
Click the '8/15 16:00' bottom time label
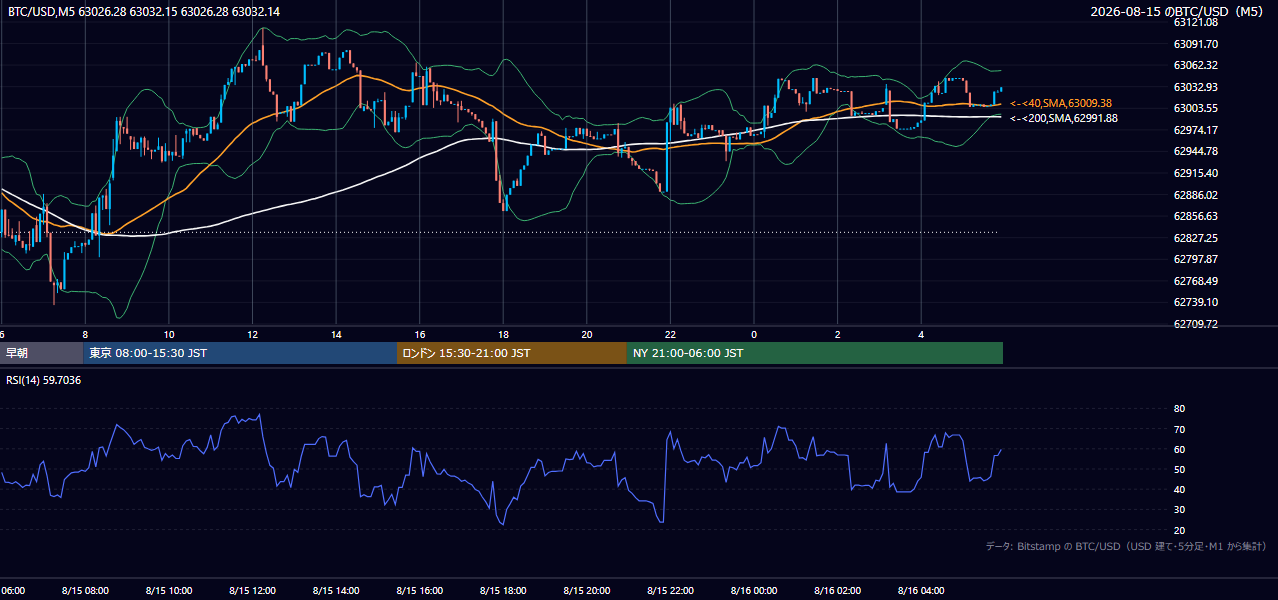420,590
